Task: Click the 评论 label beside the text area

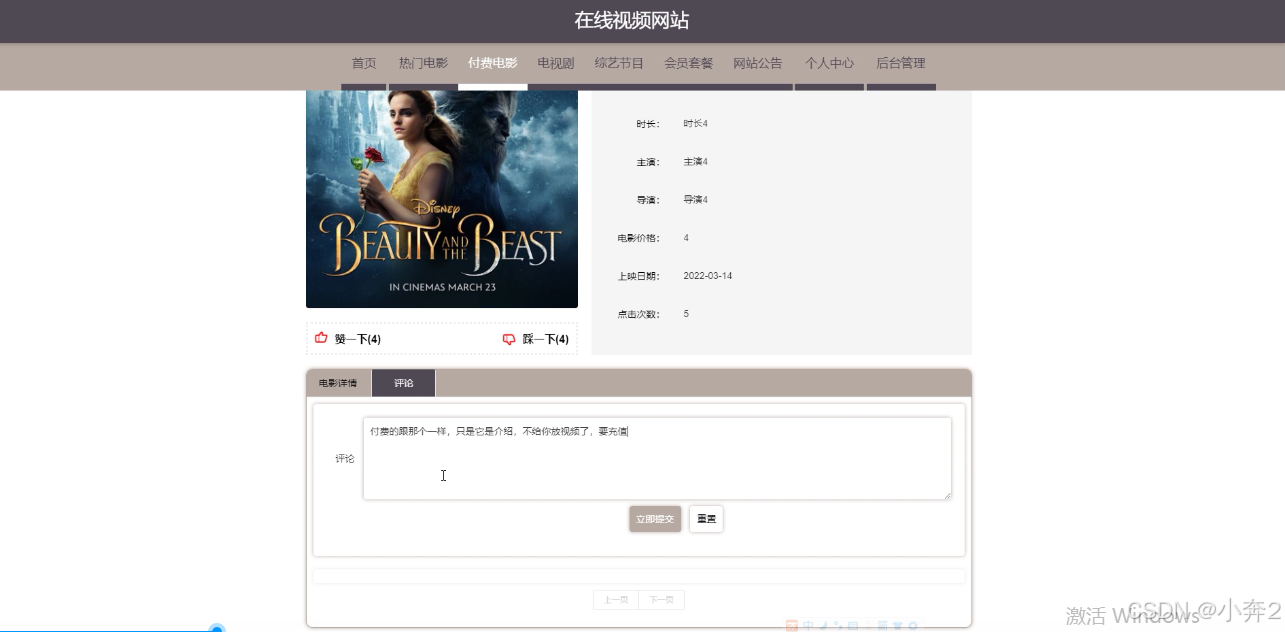Action: coord(345,459)
